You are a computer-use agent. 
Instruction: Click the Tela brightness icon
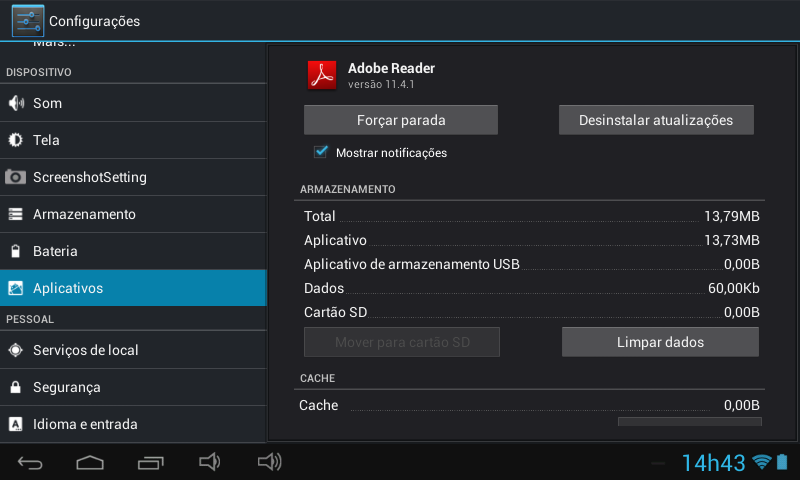coord(16,140)
